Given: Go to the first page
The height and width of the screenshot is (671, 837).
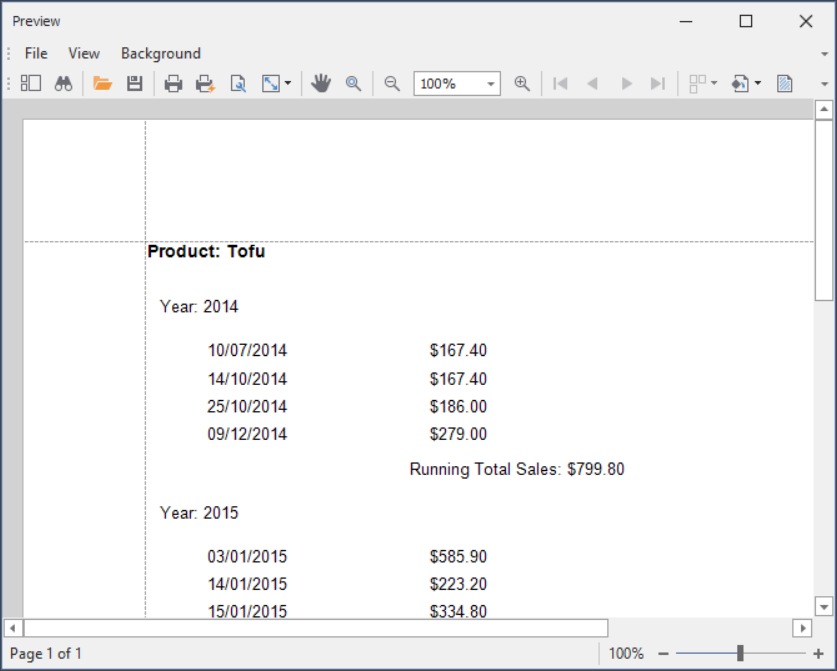Looking at the screenshot, I should pyautogui.click(x=560, y=83).
